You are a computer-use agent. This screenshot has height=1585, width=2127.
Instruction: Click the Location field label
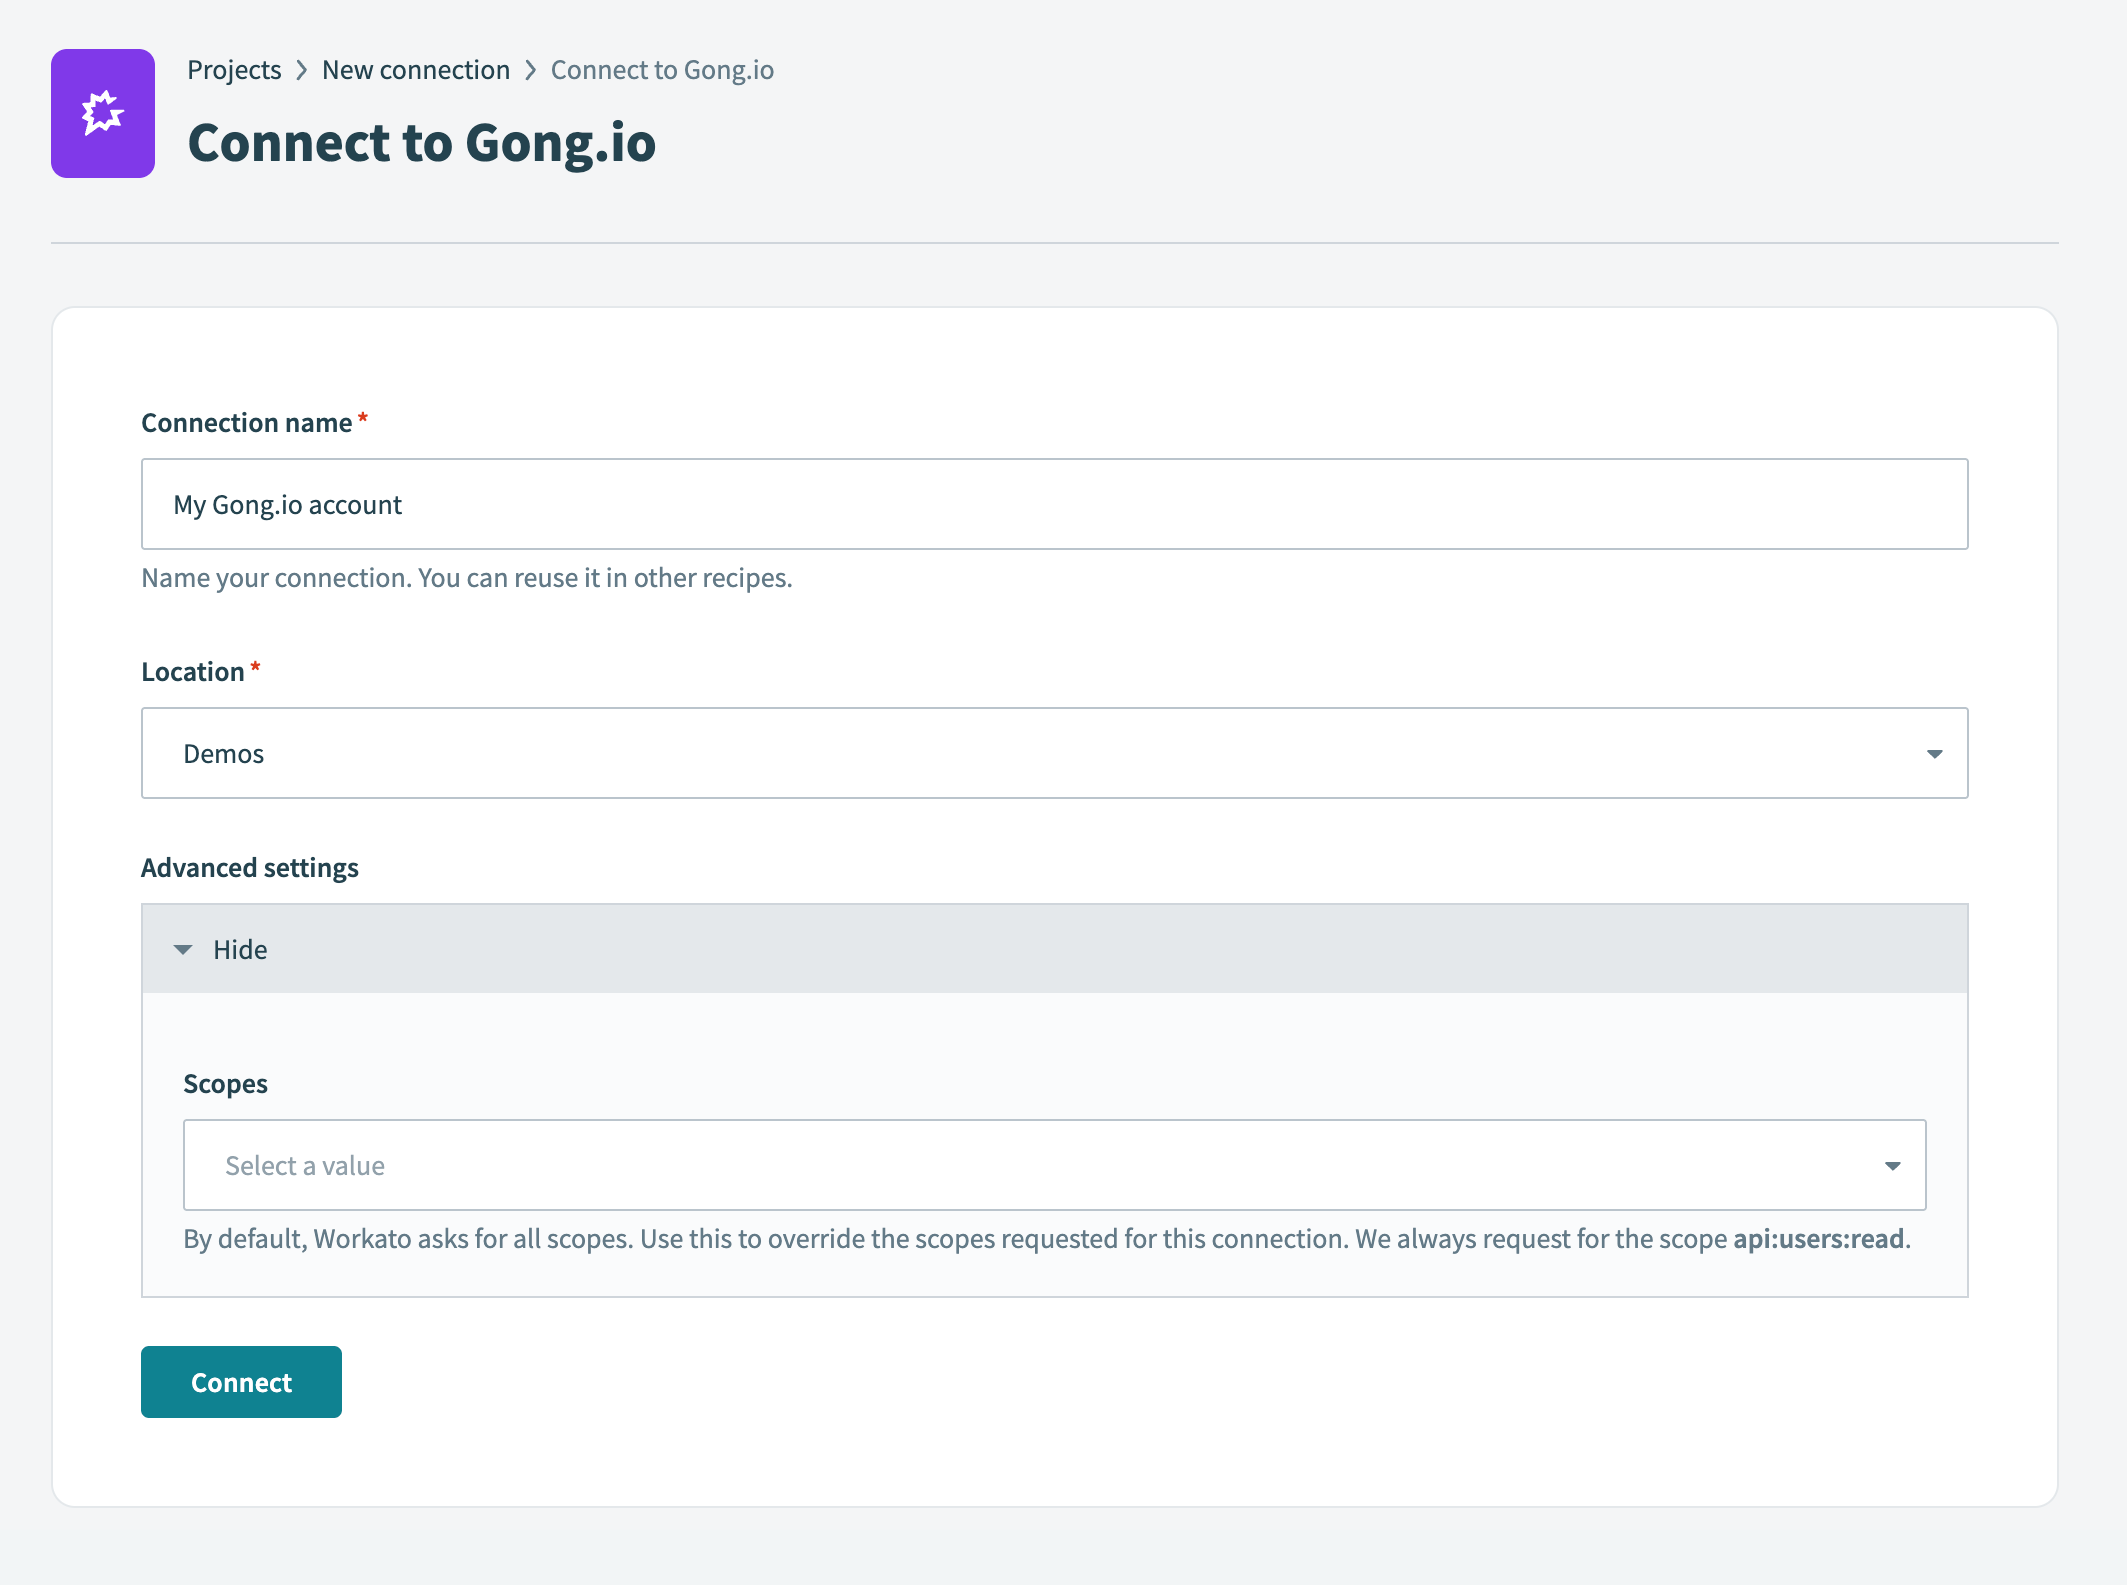coord(193,672)
